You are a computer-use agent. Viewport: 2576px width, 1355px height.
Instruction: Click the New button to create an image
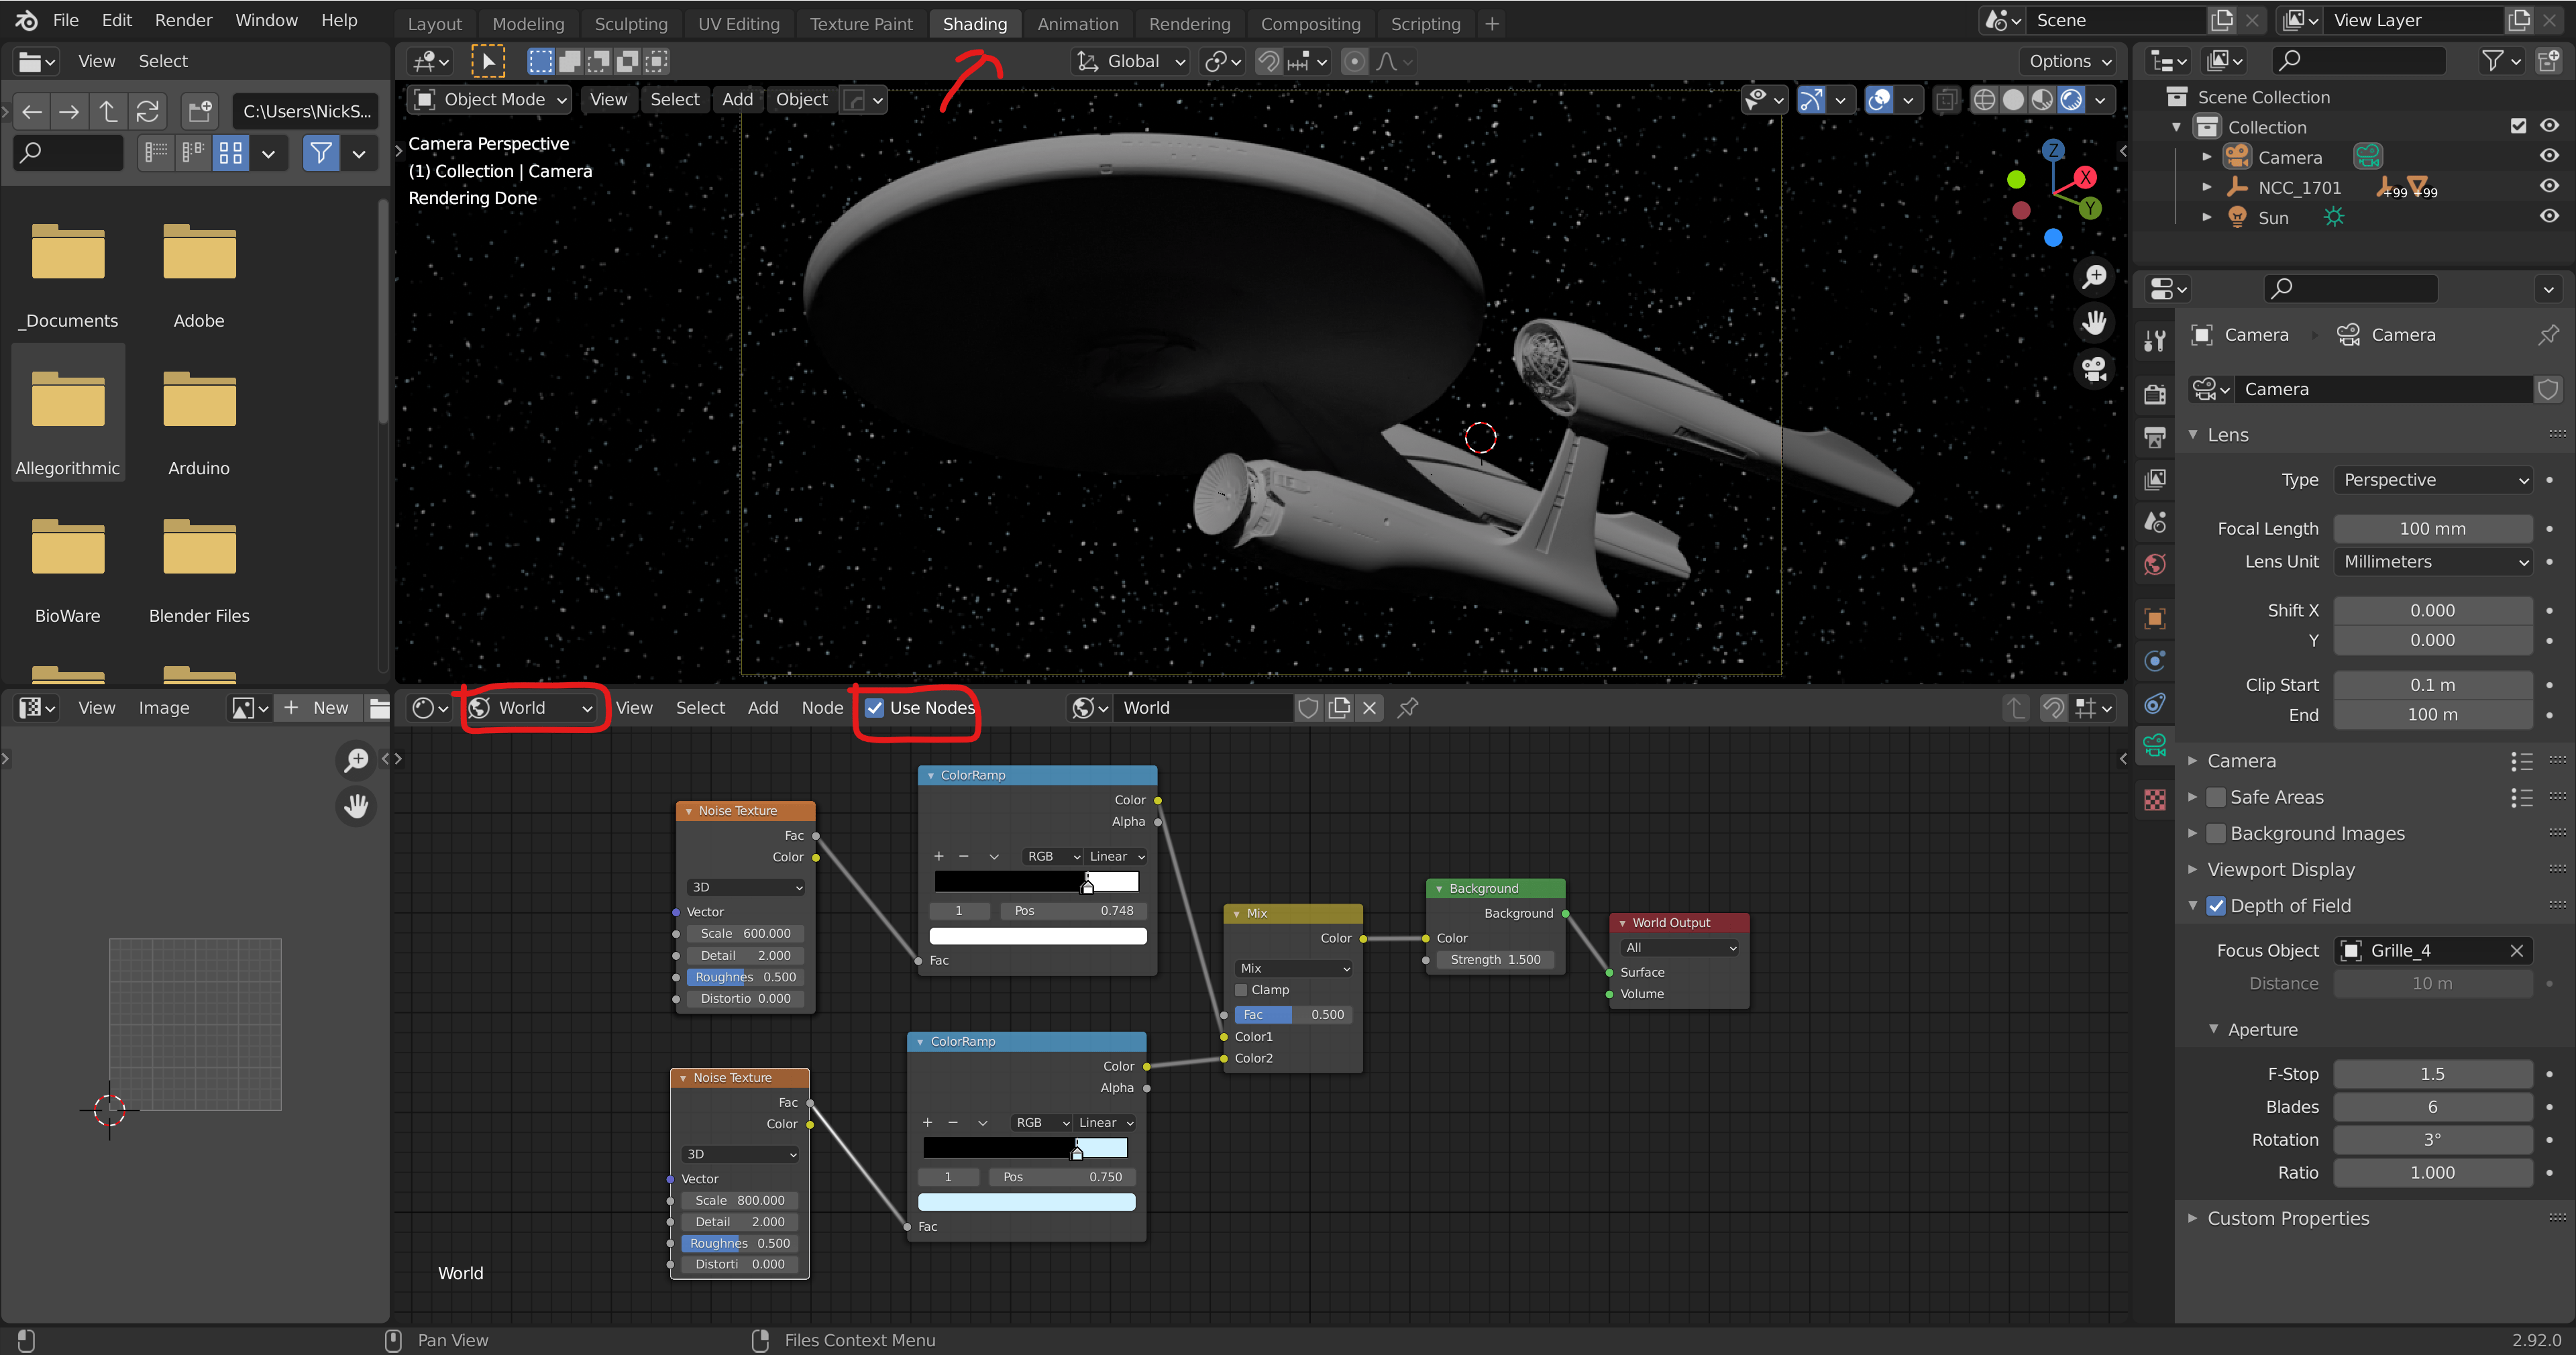(318, 707)
